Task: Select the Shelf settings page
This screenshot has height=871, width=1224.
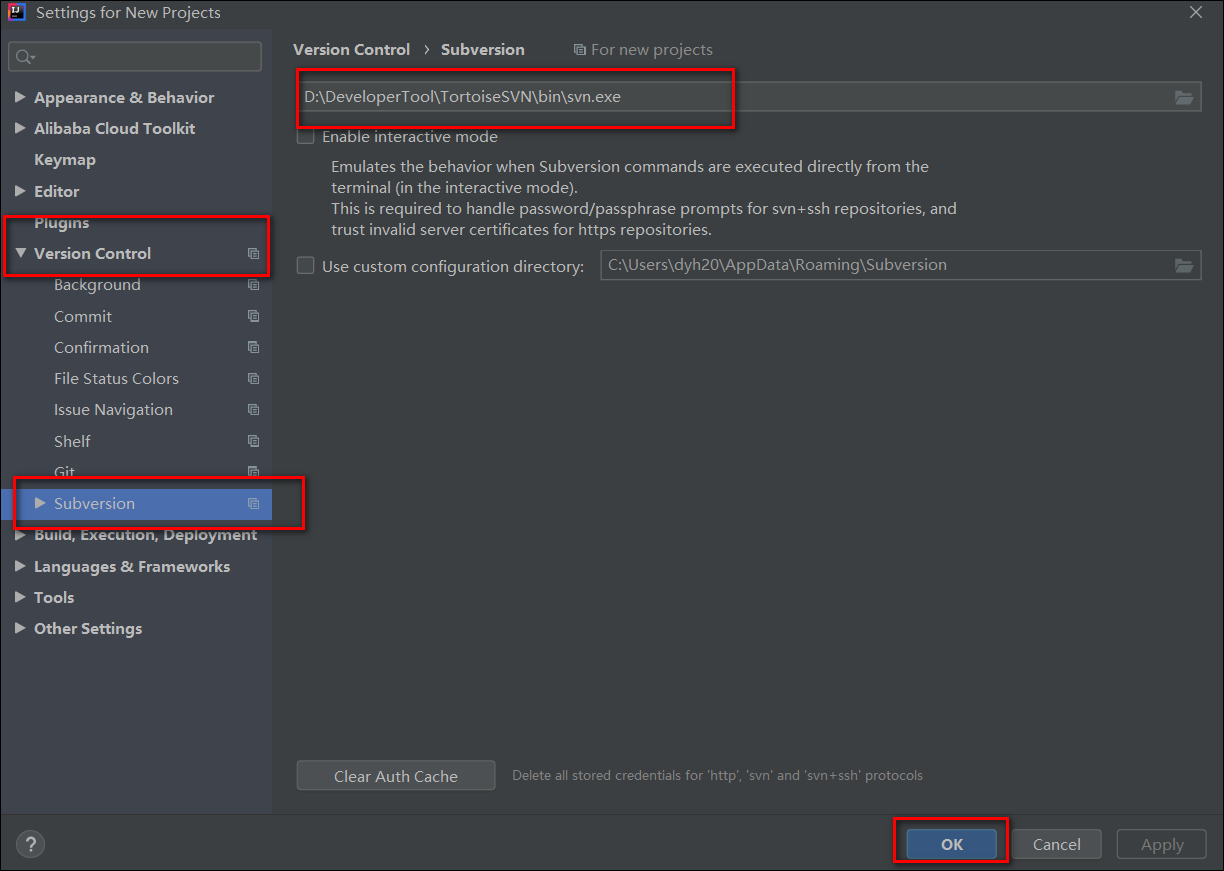Action: point(72,441)
